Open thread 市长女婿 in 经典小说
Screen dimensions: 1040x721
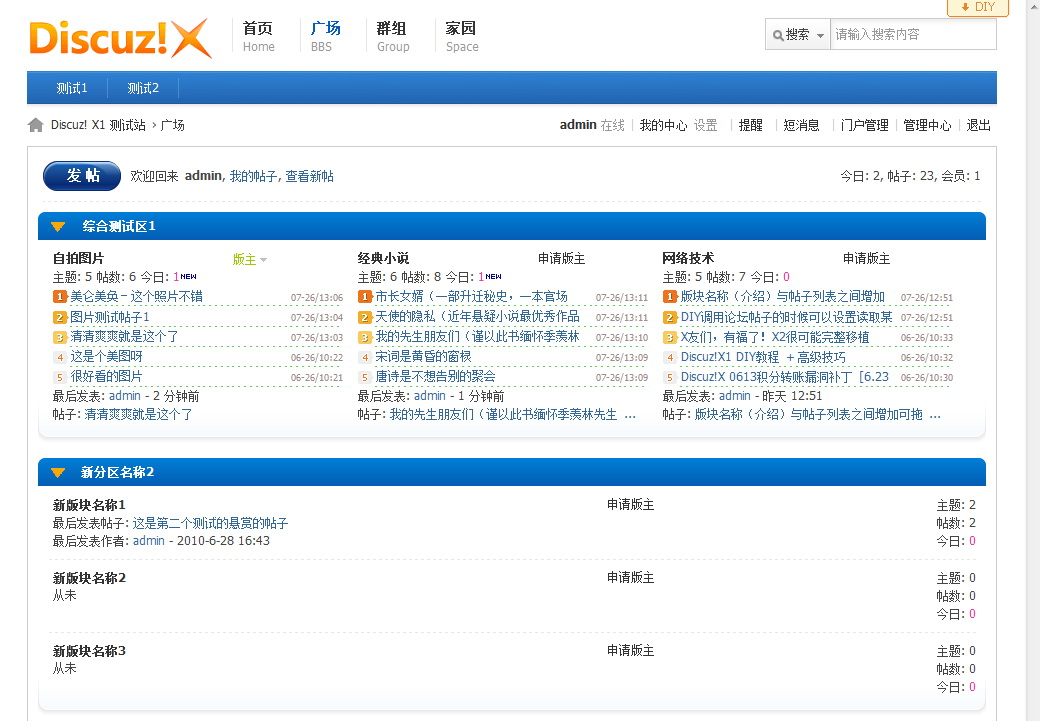point(472,296)
